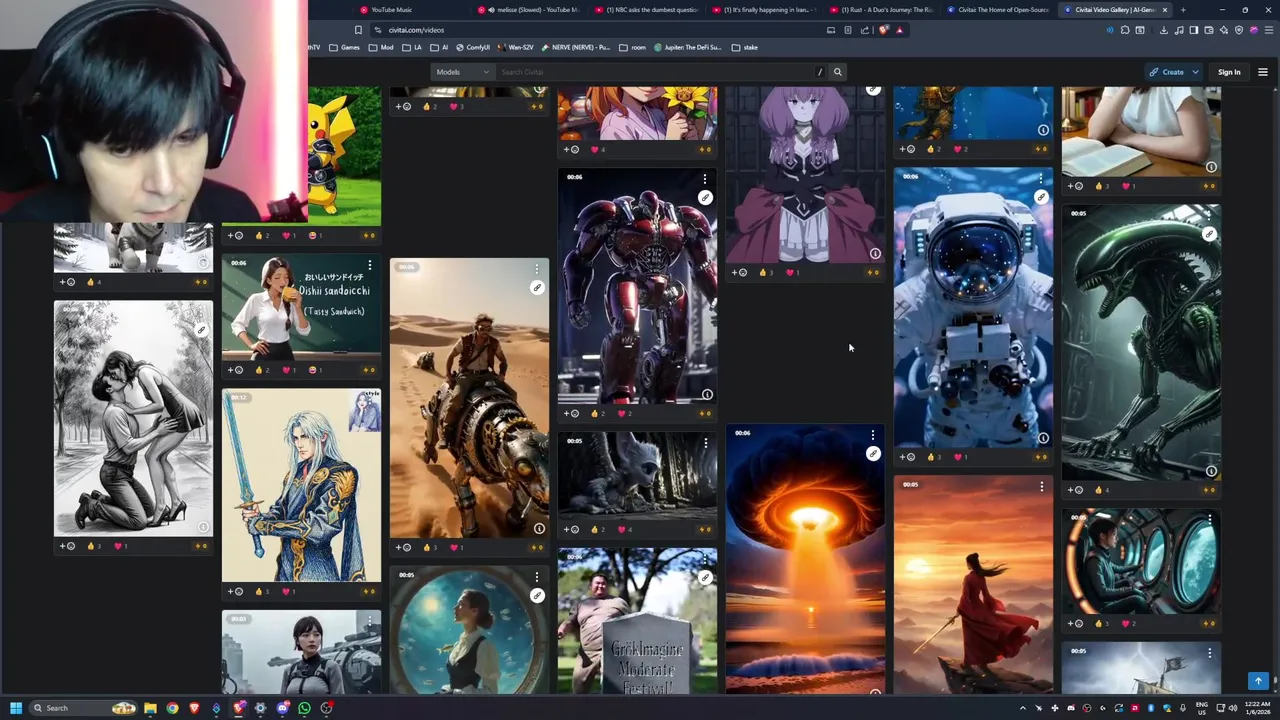Add reaction to desert rider video
1280x720 pixels.
[x=403, y=547]
